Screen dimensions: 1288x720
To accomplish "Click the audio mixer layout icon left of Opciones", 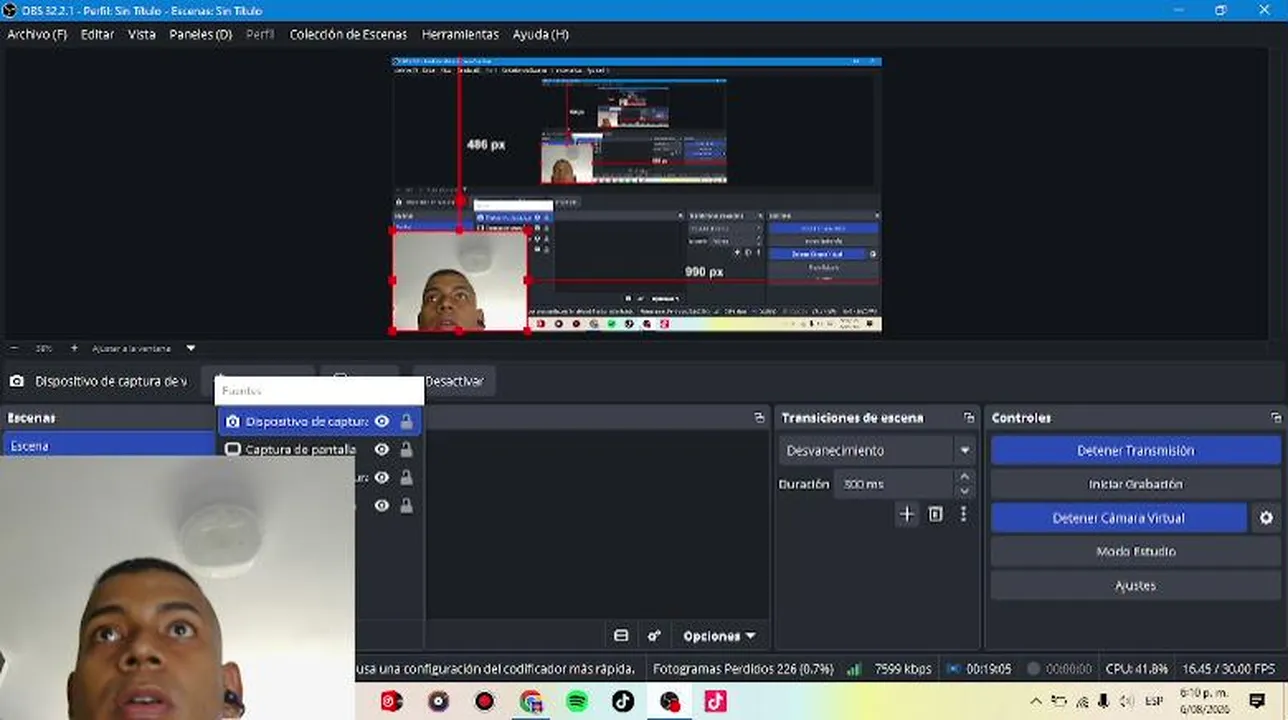I will pos(621,636).
